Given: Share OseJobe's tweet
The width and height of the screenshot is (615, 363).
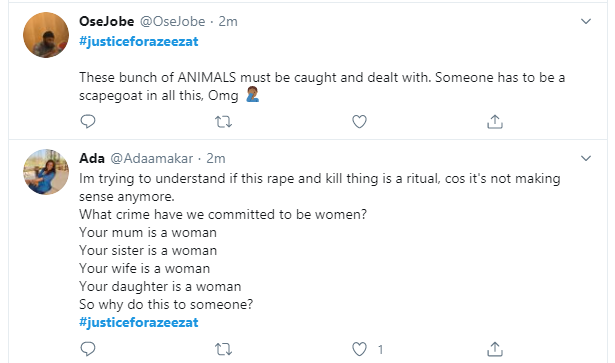Looking at the screenshot, I should 495,122.
